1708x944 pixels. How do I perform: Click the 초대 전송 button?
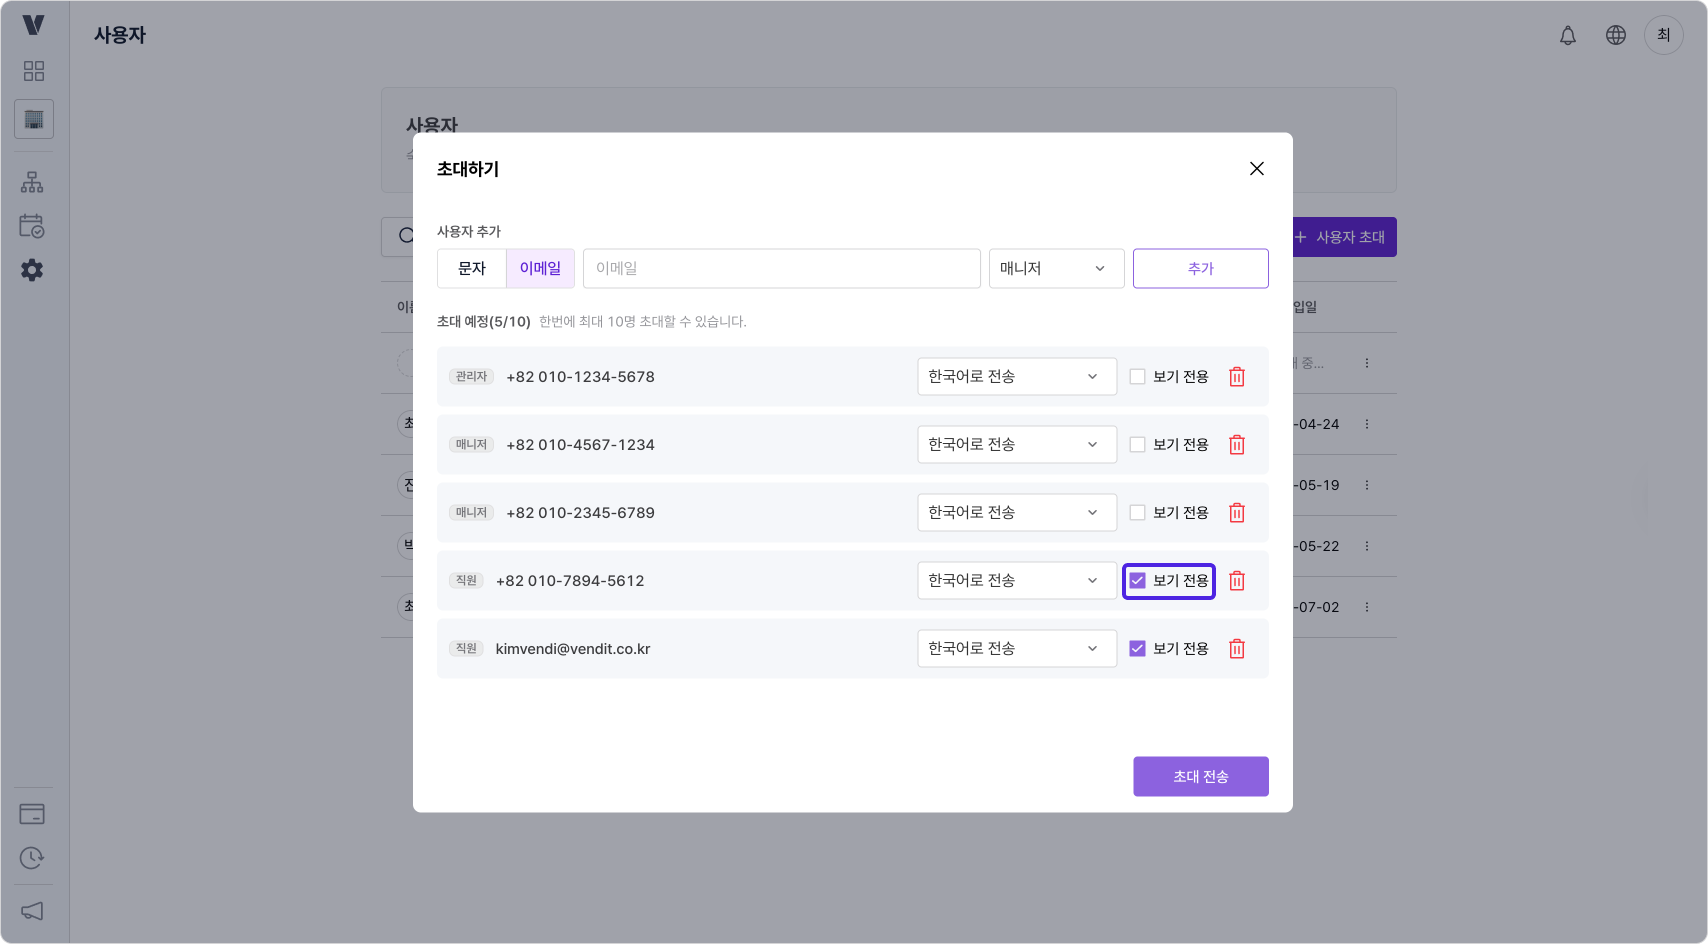coord(1200,776)
